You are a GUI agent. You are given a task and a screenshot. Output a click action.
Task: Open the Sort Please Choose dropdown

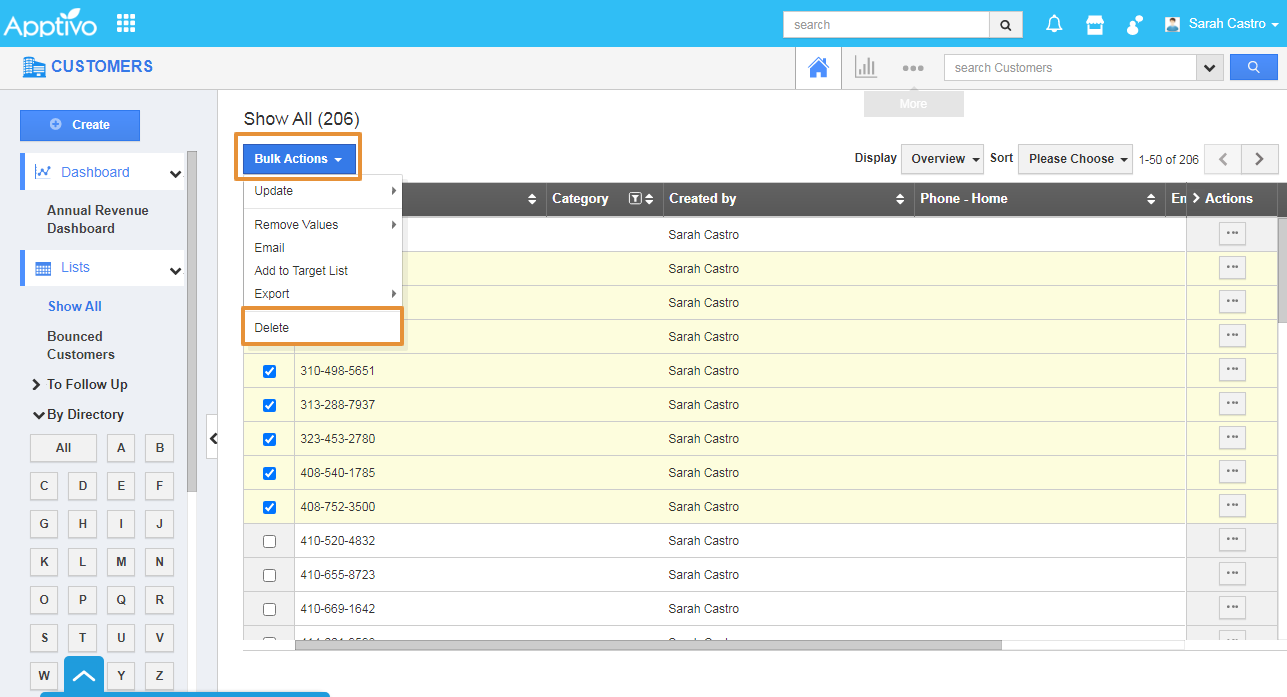point(1075,159)
